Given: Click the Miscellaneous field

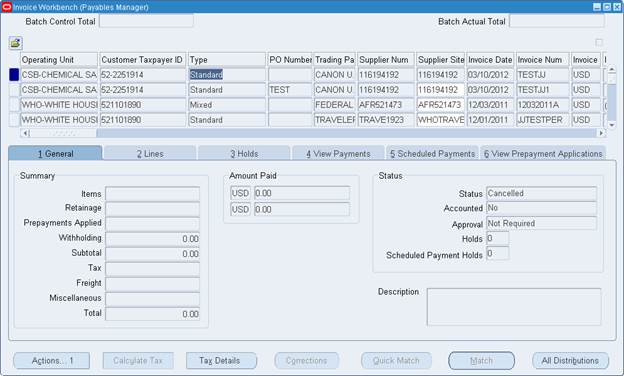Looking at the screenshot, I should (x=152, y=299).
